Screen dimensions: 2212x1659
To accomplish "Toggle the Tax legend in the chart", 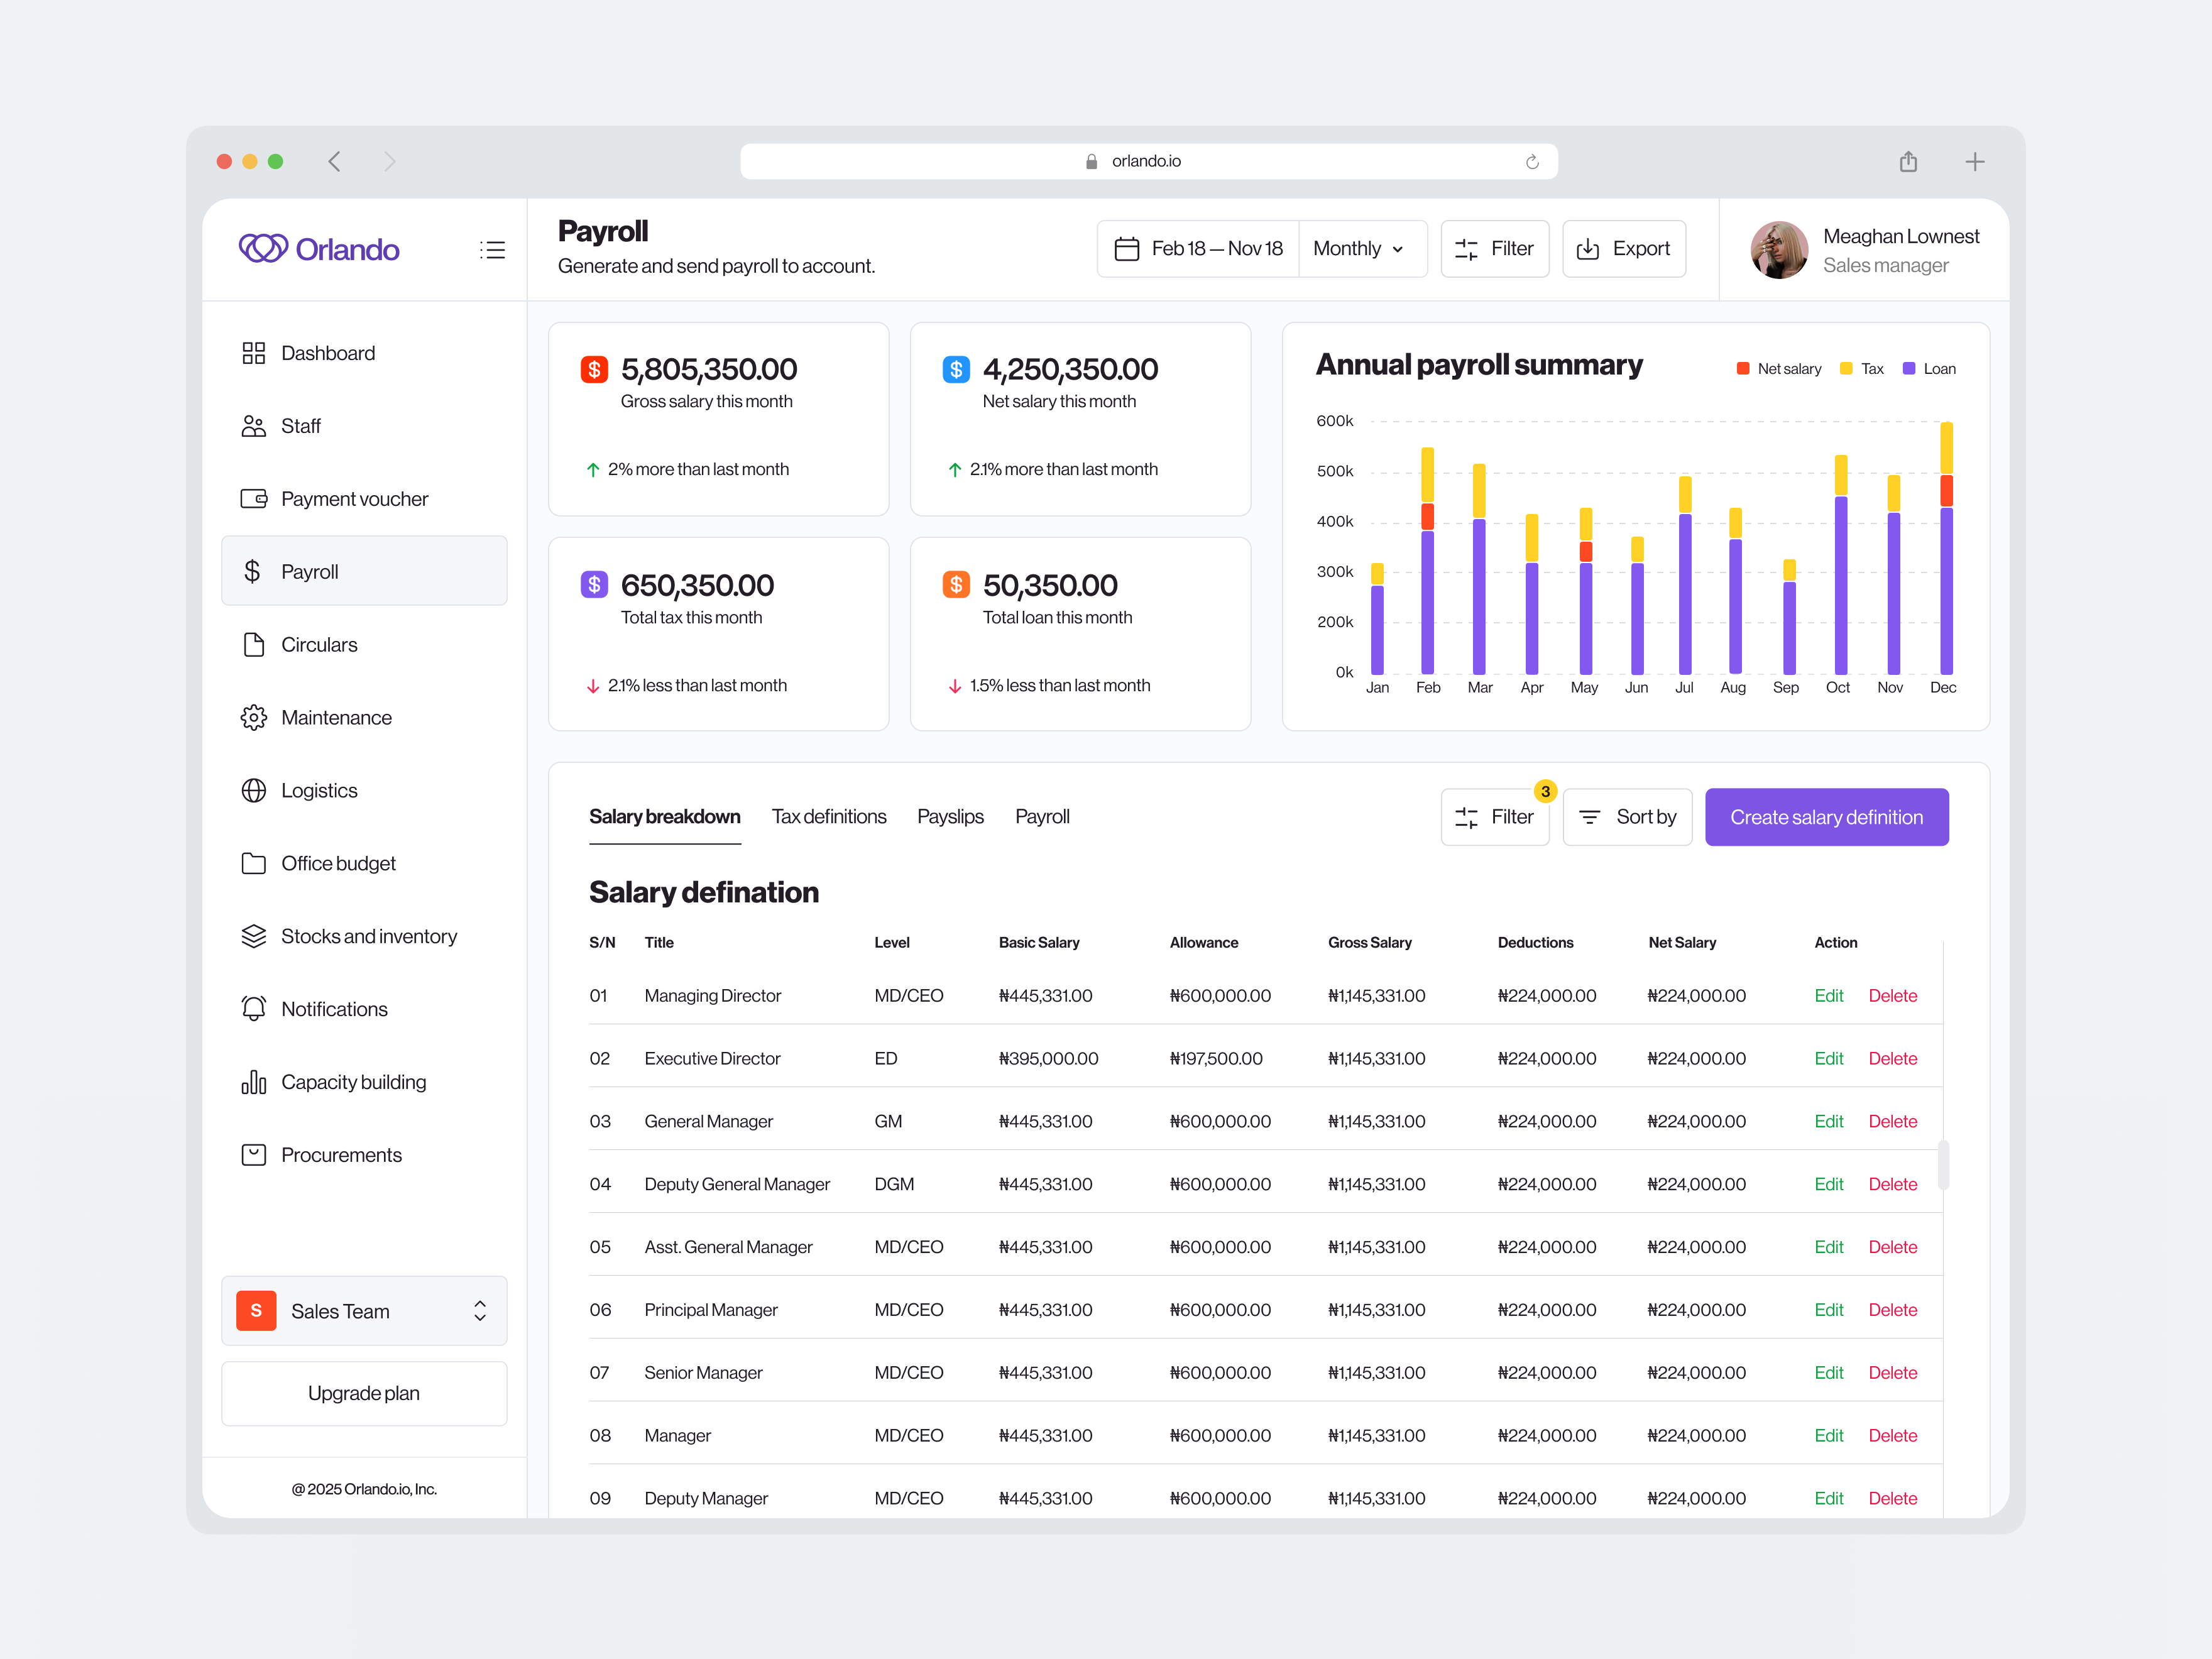I will 1860,368.
